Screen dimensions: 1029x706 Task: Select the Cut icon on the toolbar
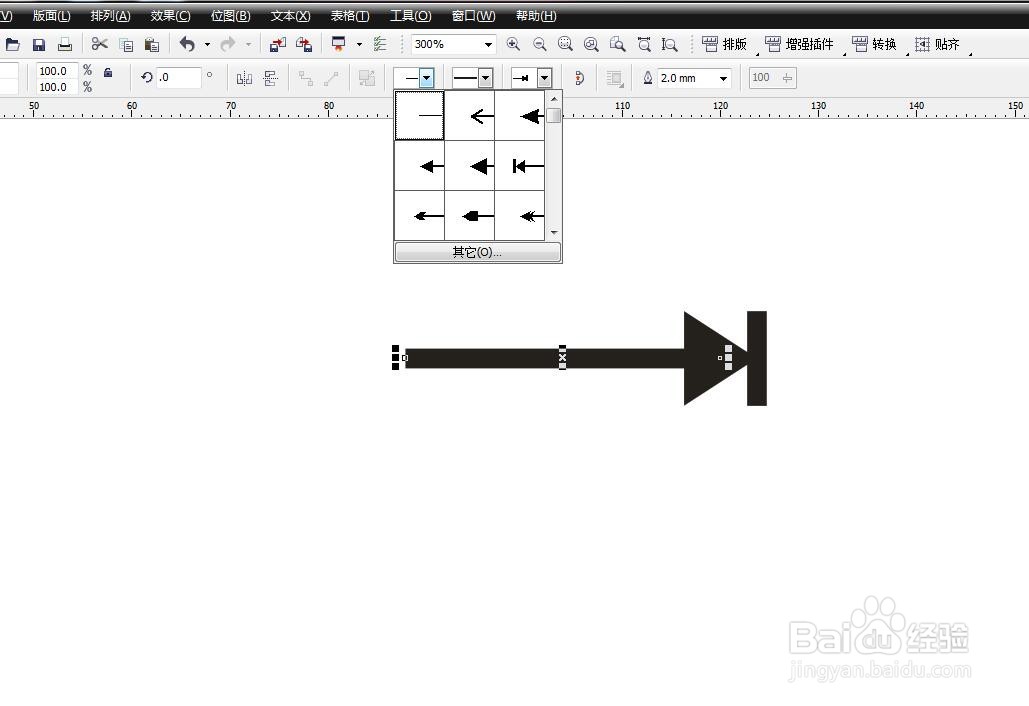pos(97,44)
